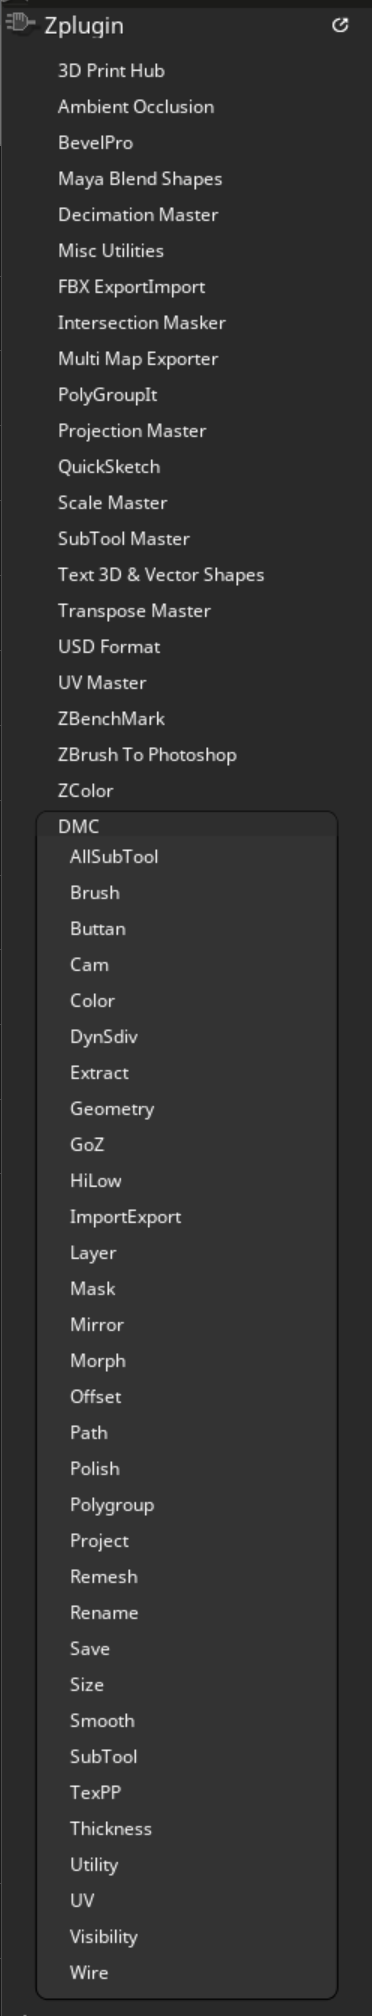
Task: Open the ZColor plugin section
Action: tap(85, 791)
